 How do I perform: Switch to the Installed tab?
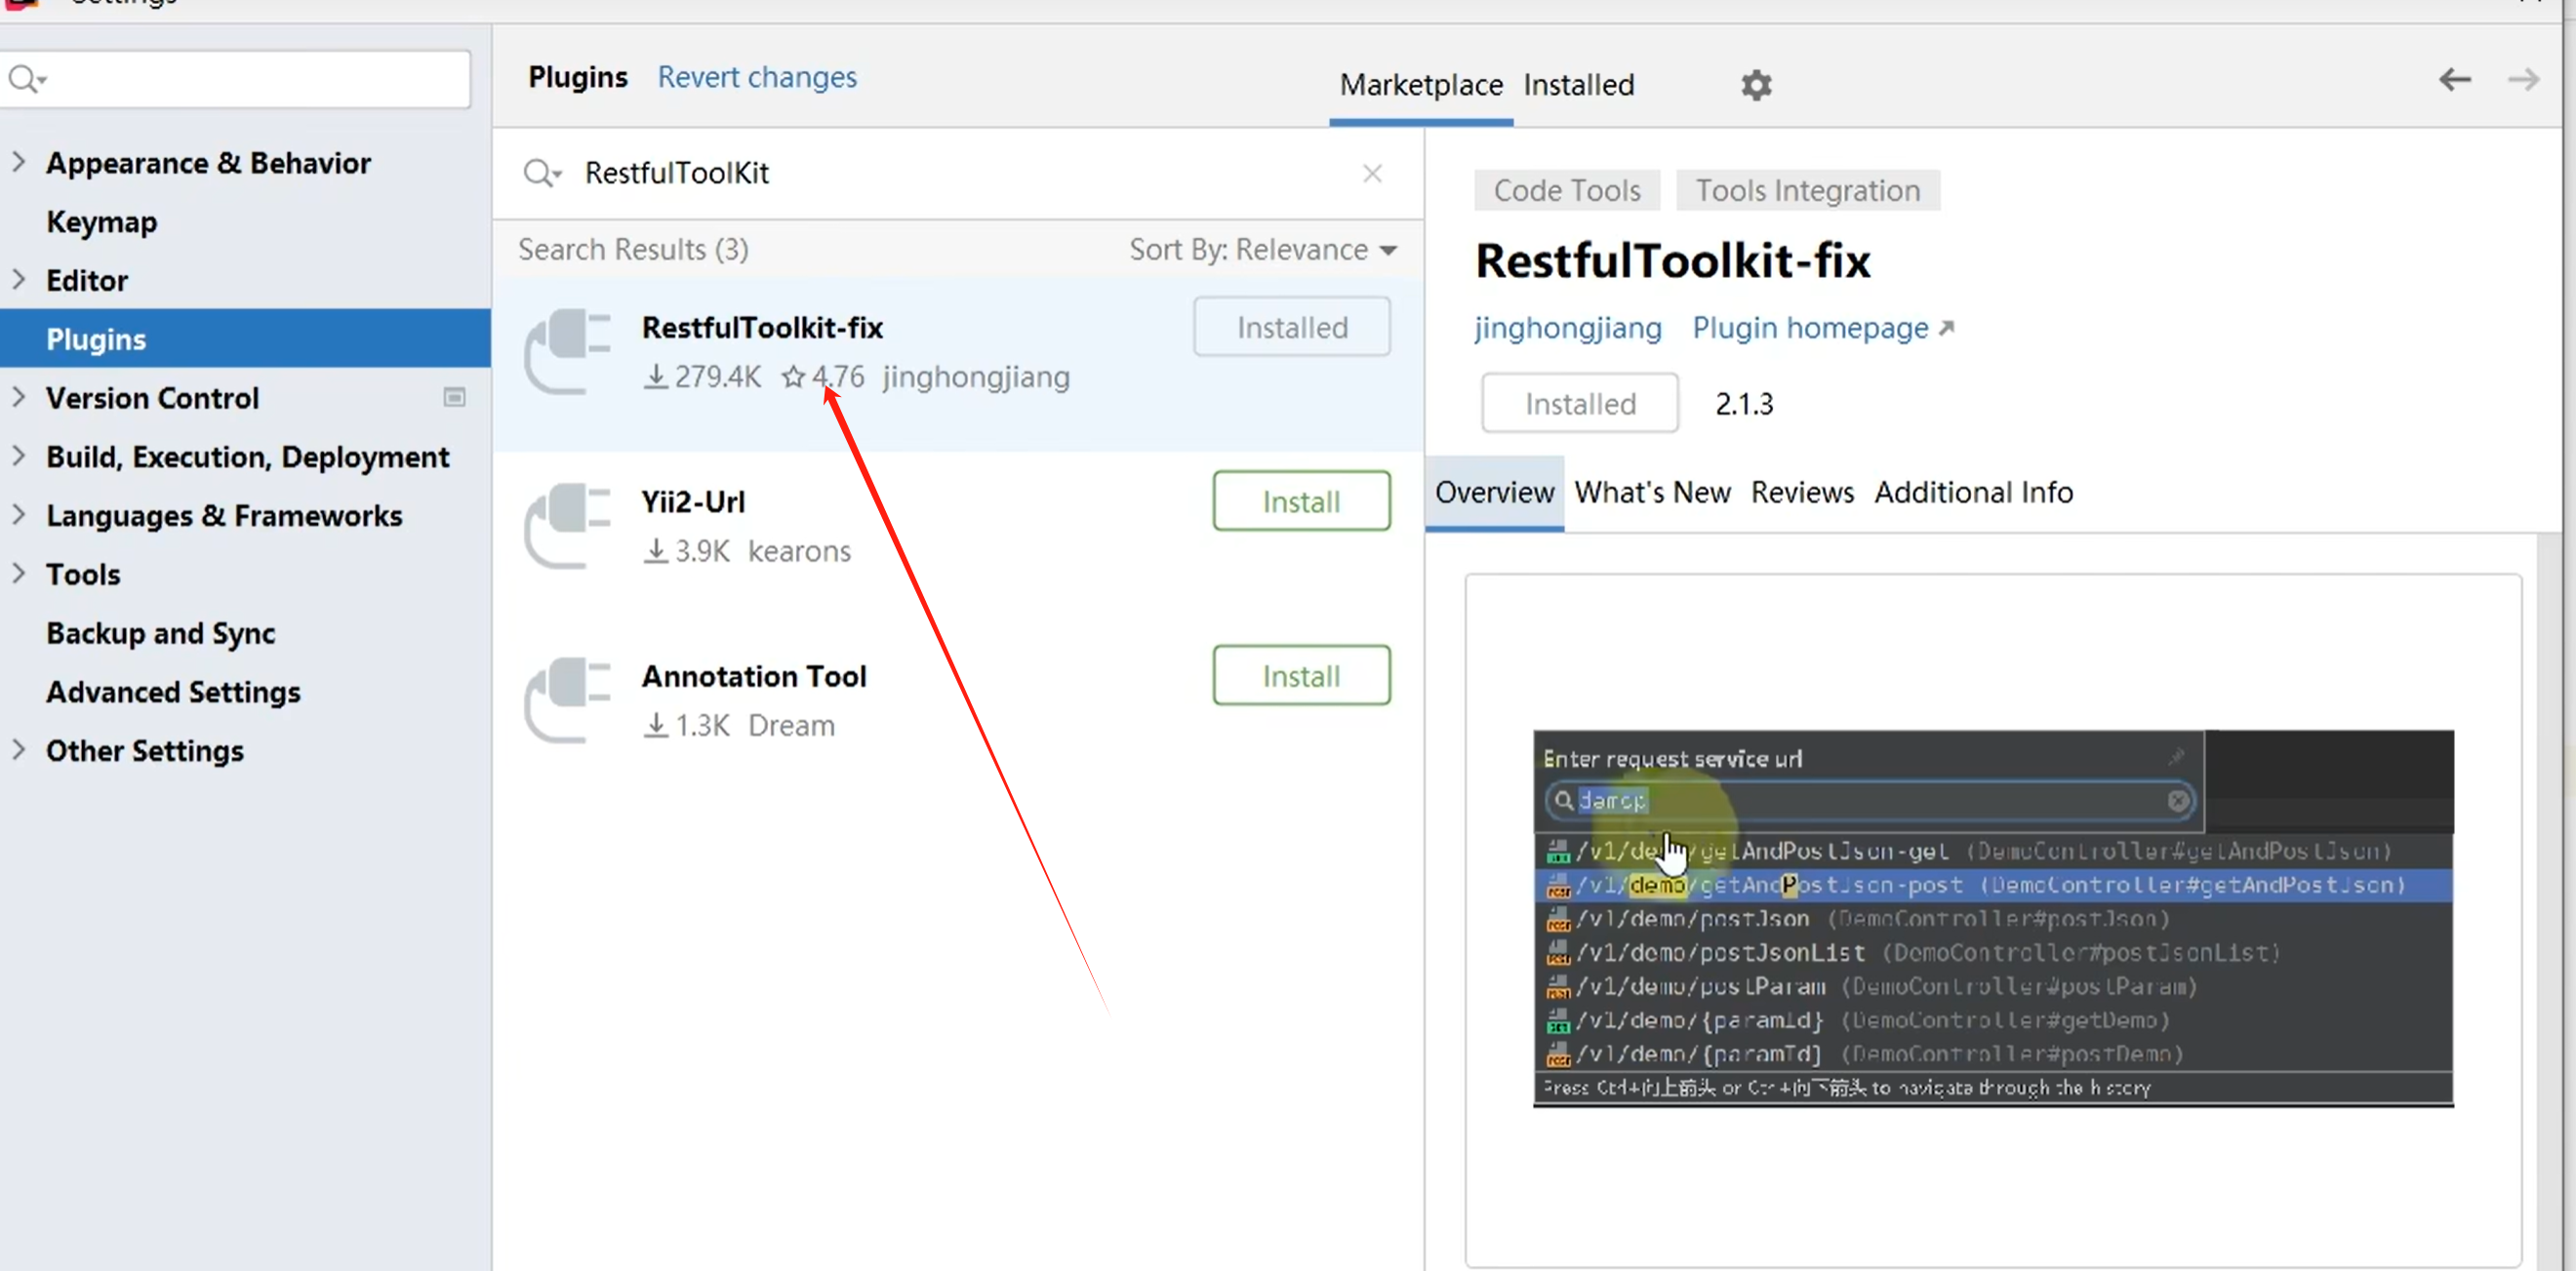click(1578, 85)
